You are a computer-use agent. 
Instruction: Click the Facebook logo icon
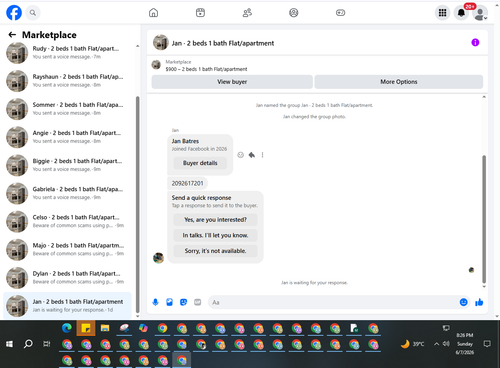click(14, 13)
